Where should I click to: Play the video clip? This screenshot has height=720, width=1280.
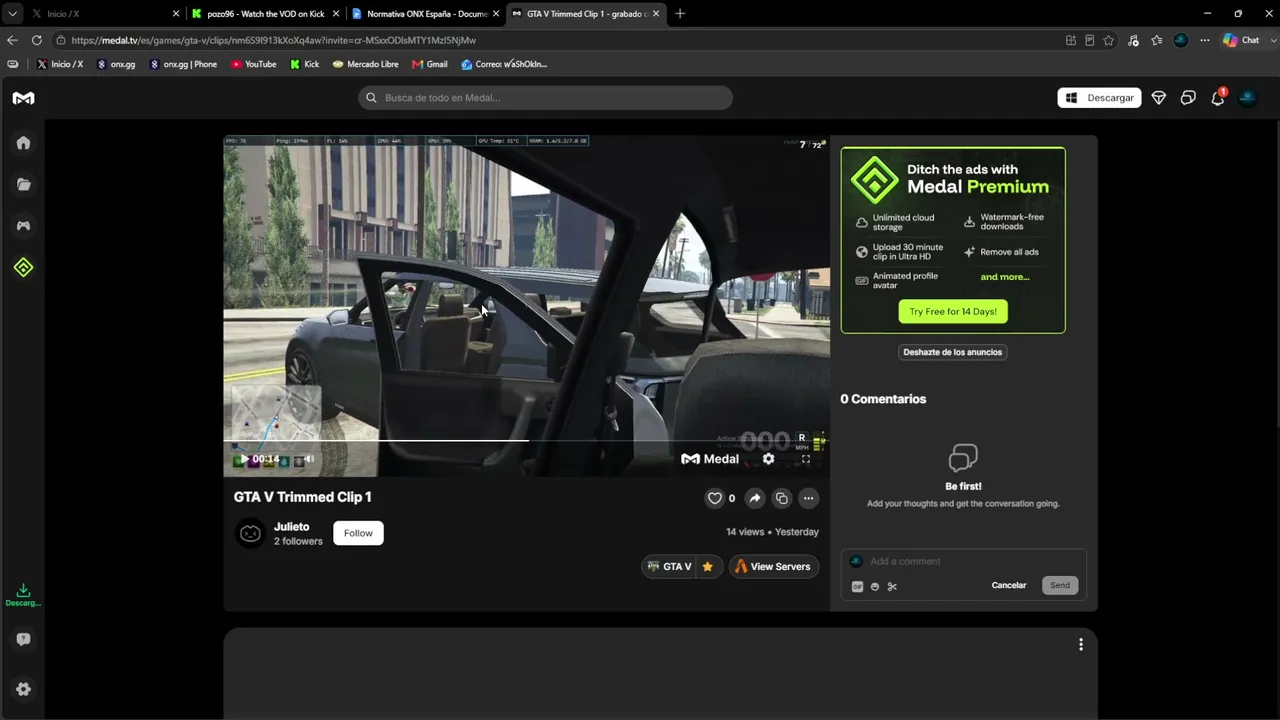(244, 459)
